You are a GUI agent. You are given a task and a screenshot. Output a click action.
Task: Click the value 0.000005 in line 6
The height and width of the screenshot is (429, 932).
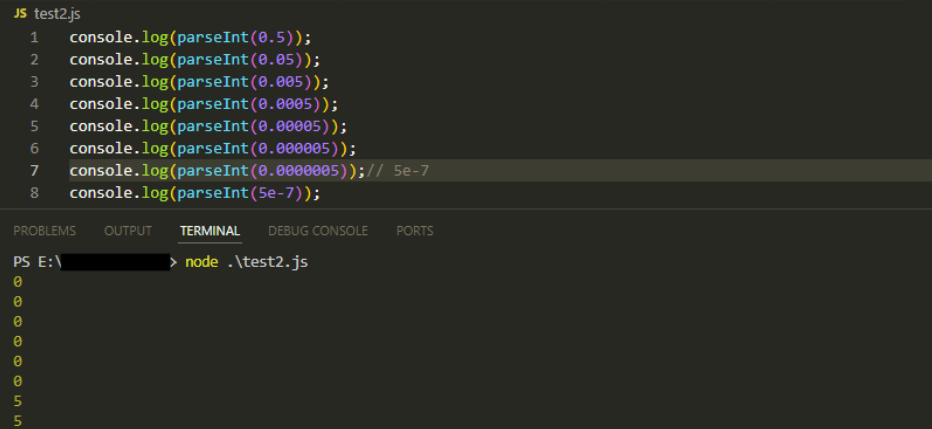(294, 148)
